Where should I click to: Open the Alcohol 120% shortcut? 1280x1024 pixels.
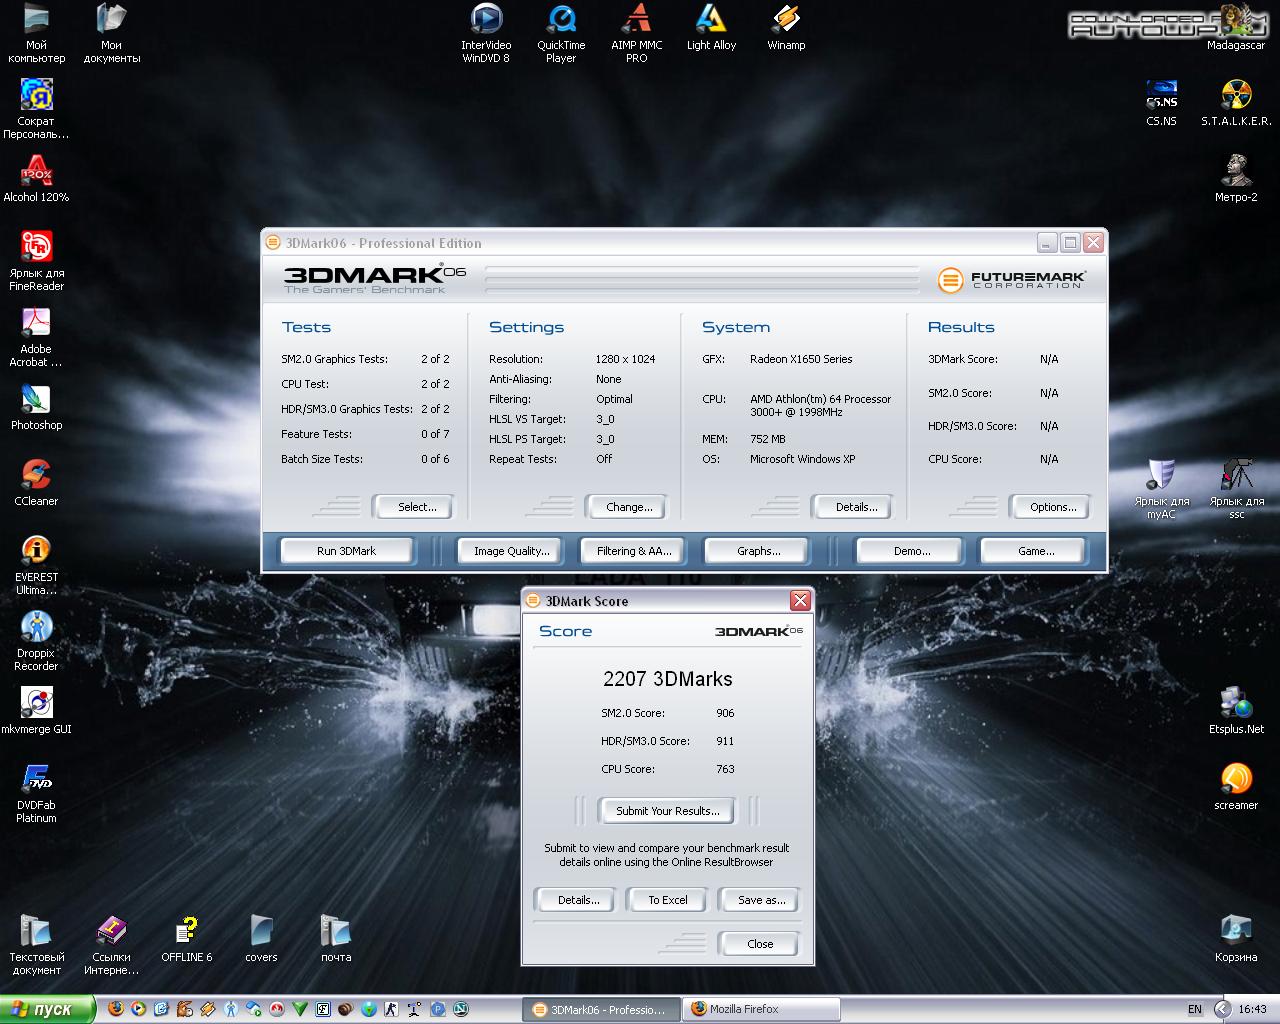(x=36, y=172)
